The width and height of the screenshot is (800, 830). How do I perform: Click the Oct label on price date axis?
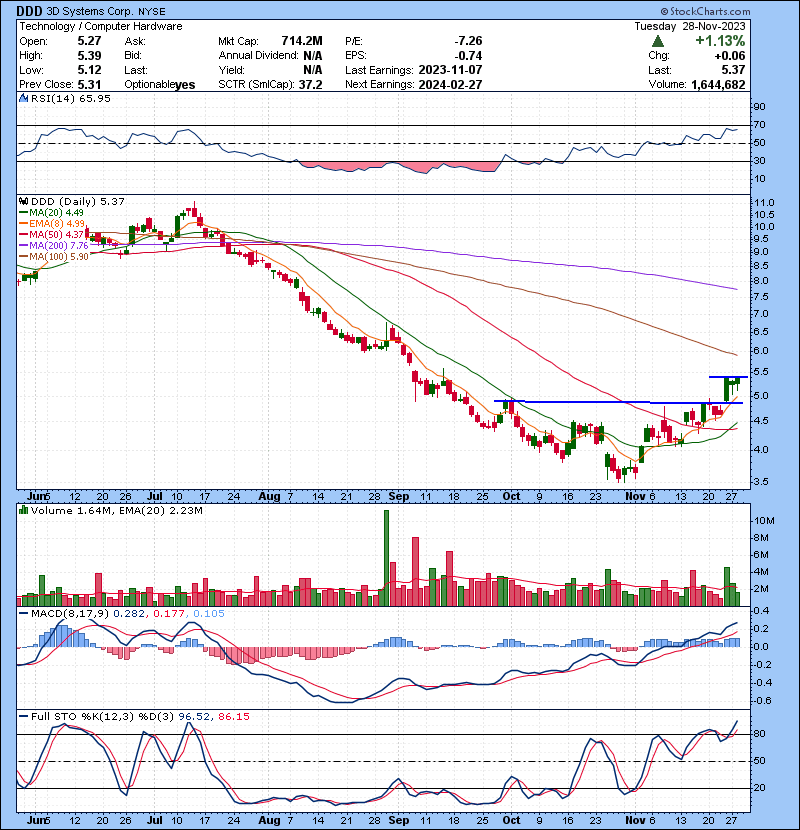(x=511, y=495)
